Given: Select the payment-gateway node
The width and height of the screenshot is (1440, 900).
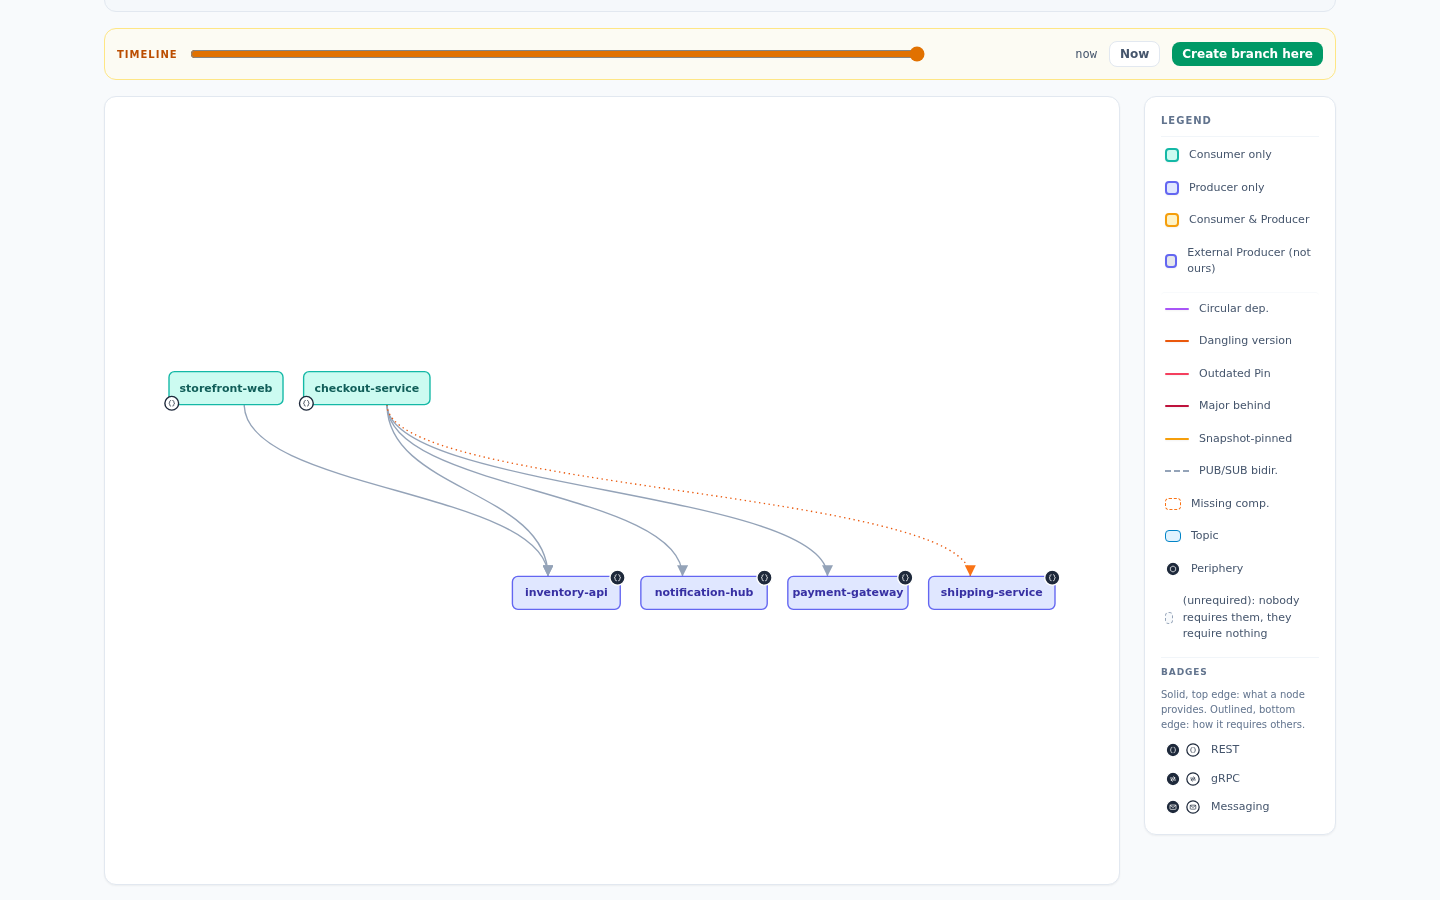Looking at the screenshot, I should [x=848, y=593].
